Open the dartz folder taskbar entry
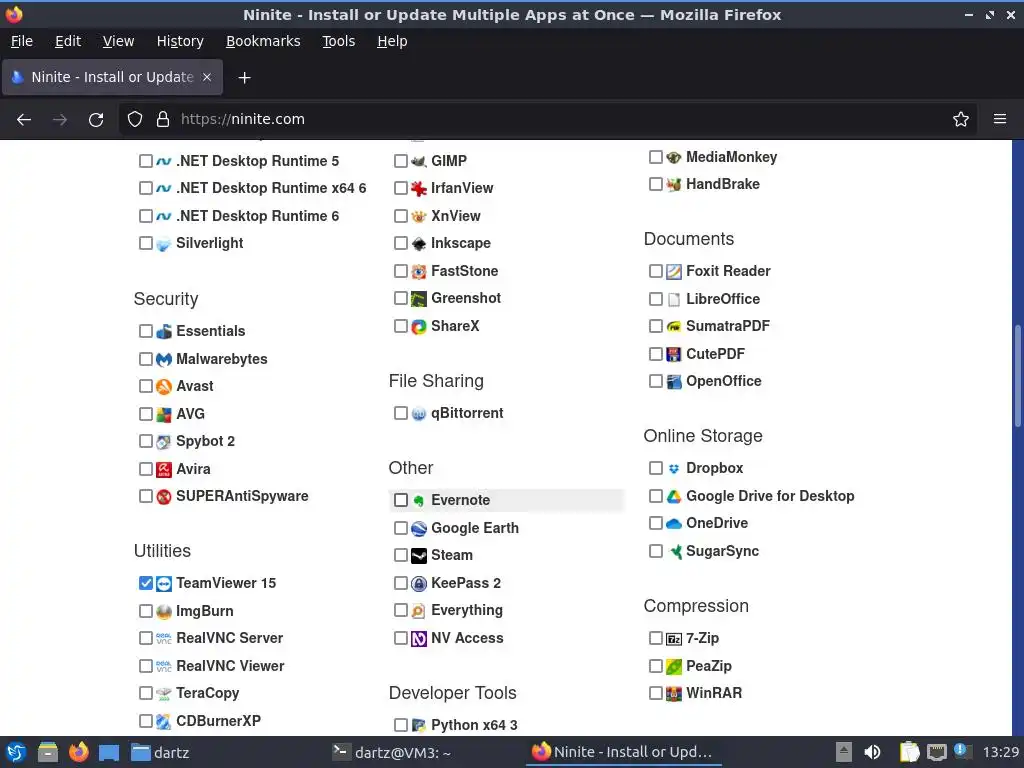 161,752
